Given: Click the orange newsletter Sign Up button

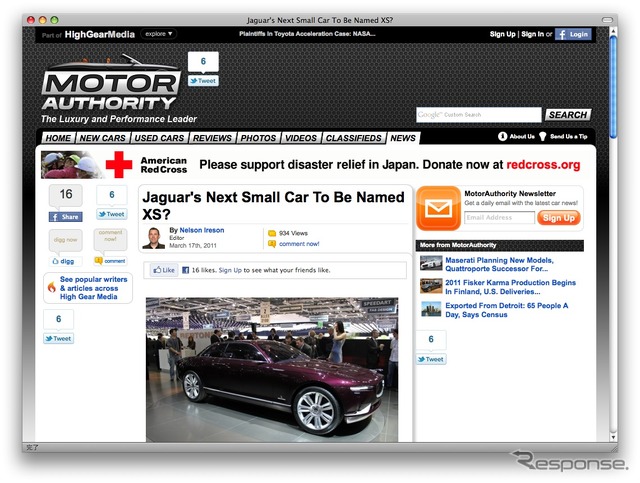Looking at the screenshot, I should (559, 218).
